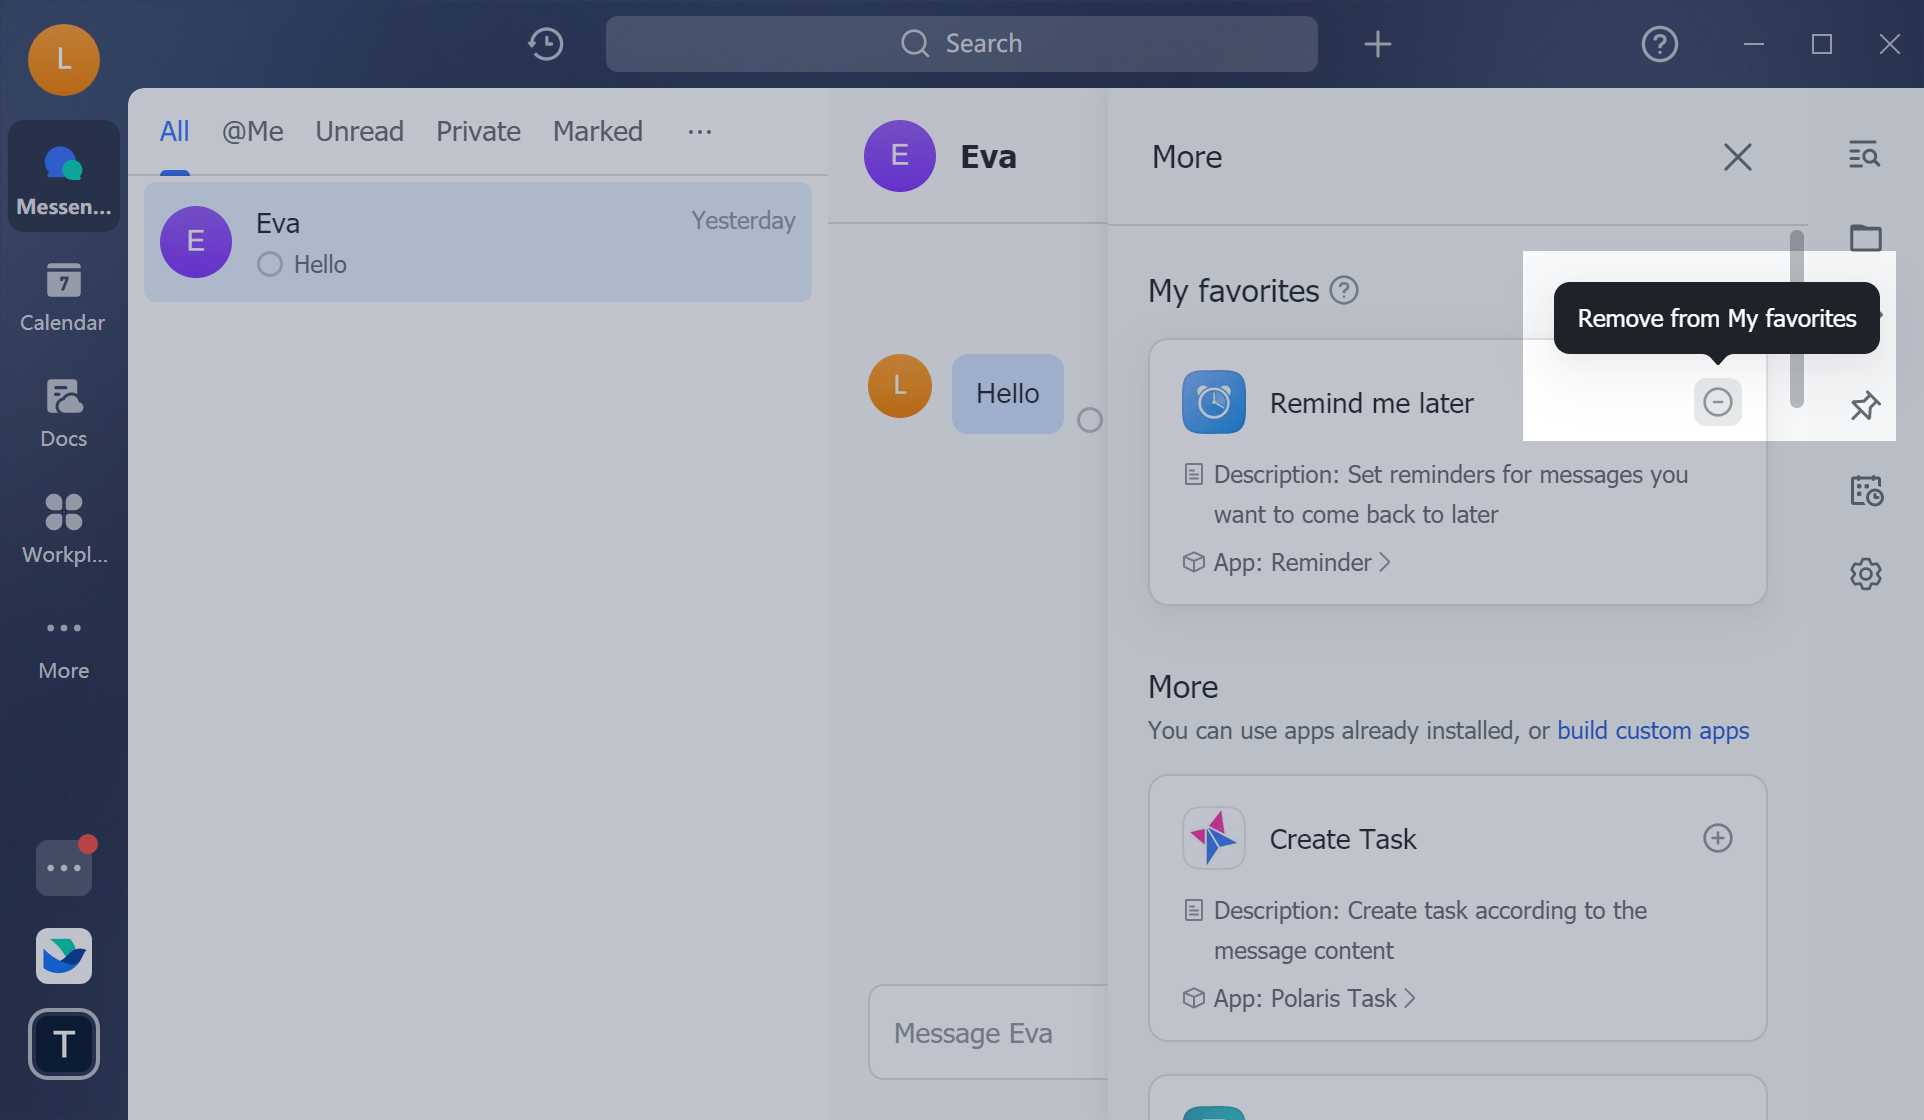1924x1120 pixels.
Task: Open the blue bird app icon
Action: tap(64, 956)
